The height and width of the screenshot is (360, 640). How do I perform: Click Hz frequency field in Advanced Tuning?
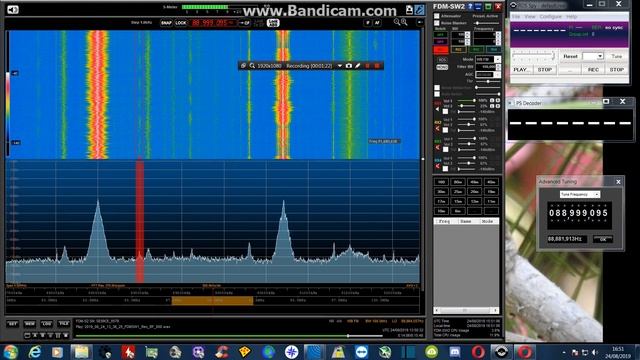pyautogui.click(x=567, y=239)
